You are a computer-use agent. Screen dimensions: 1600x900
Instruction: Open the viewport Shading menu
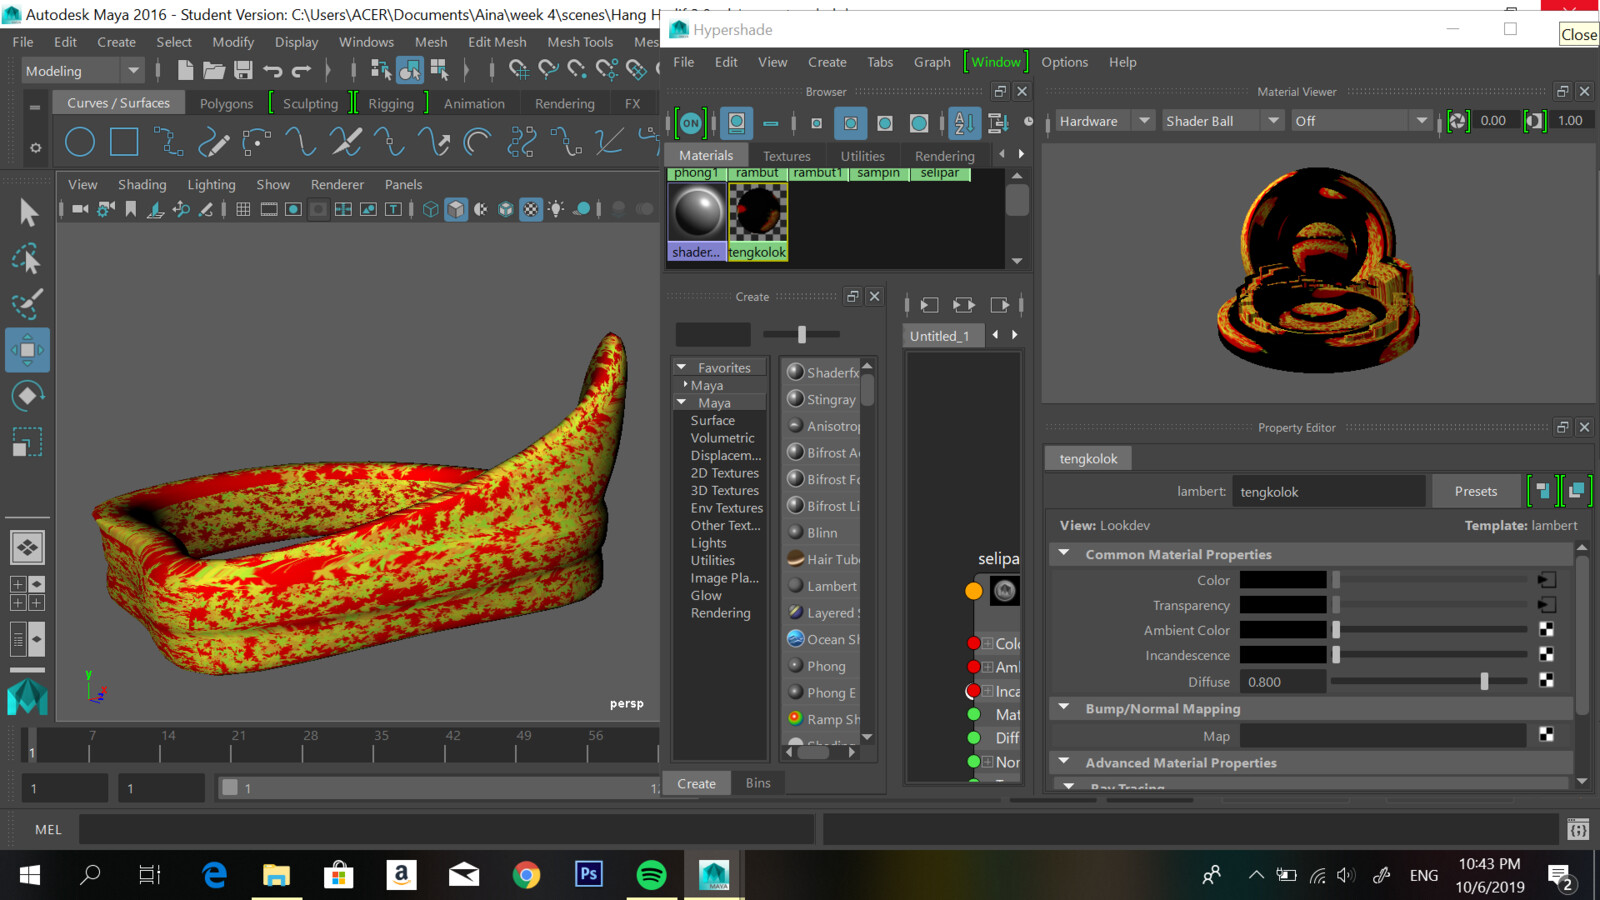click(142, 184)
